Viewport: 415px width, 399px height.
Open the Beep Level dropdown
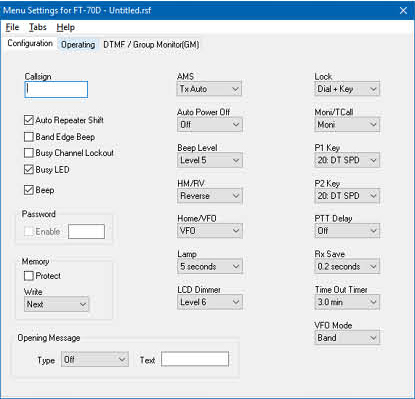tap(209, 160)
